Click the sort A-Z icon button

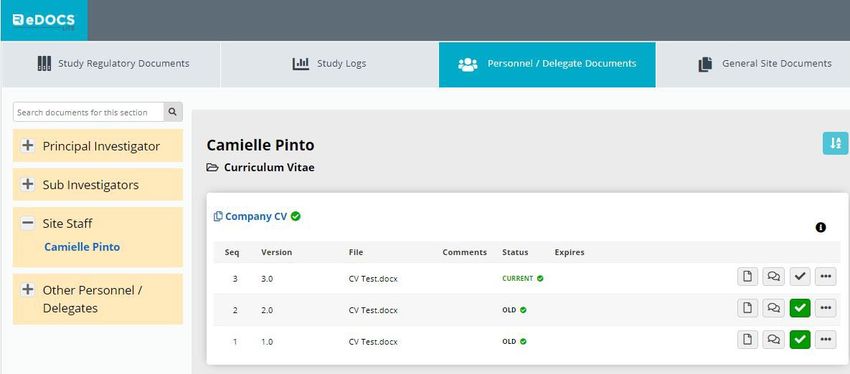tap(835, 143)
